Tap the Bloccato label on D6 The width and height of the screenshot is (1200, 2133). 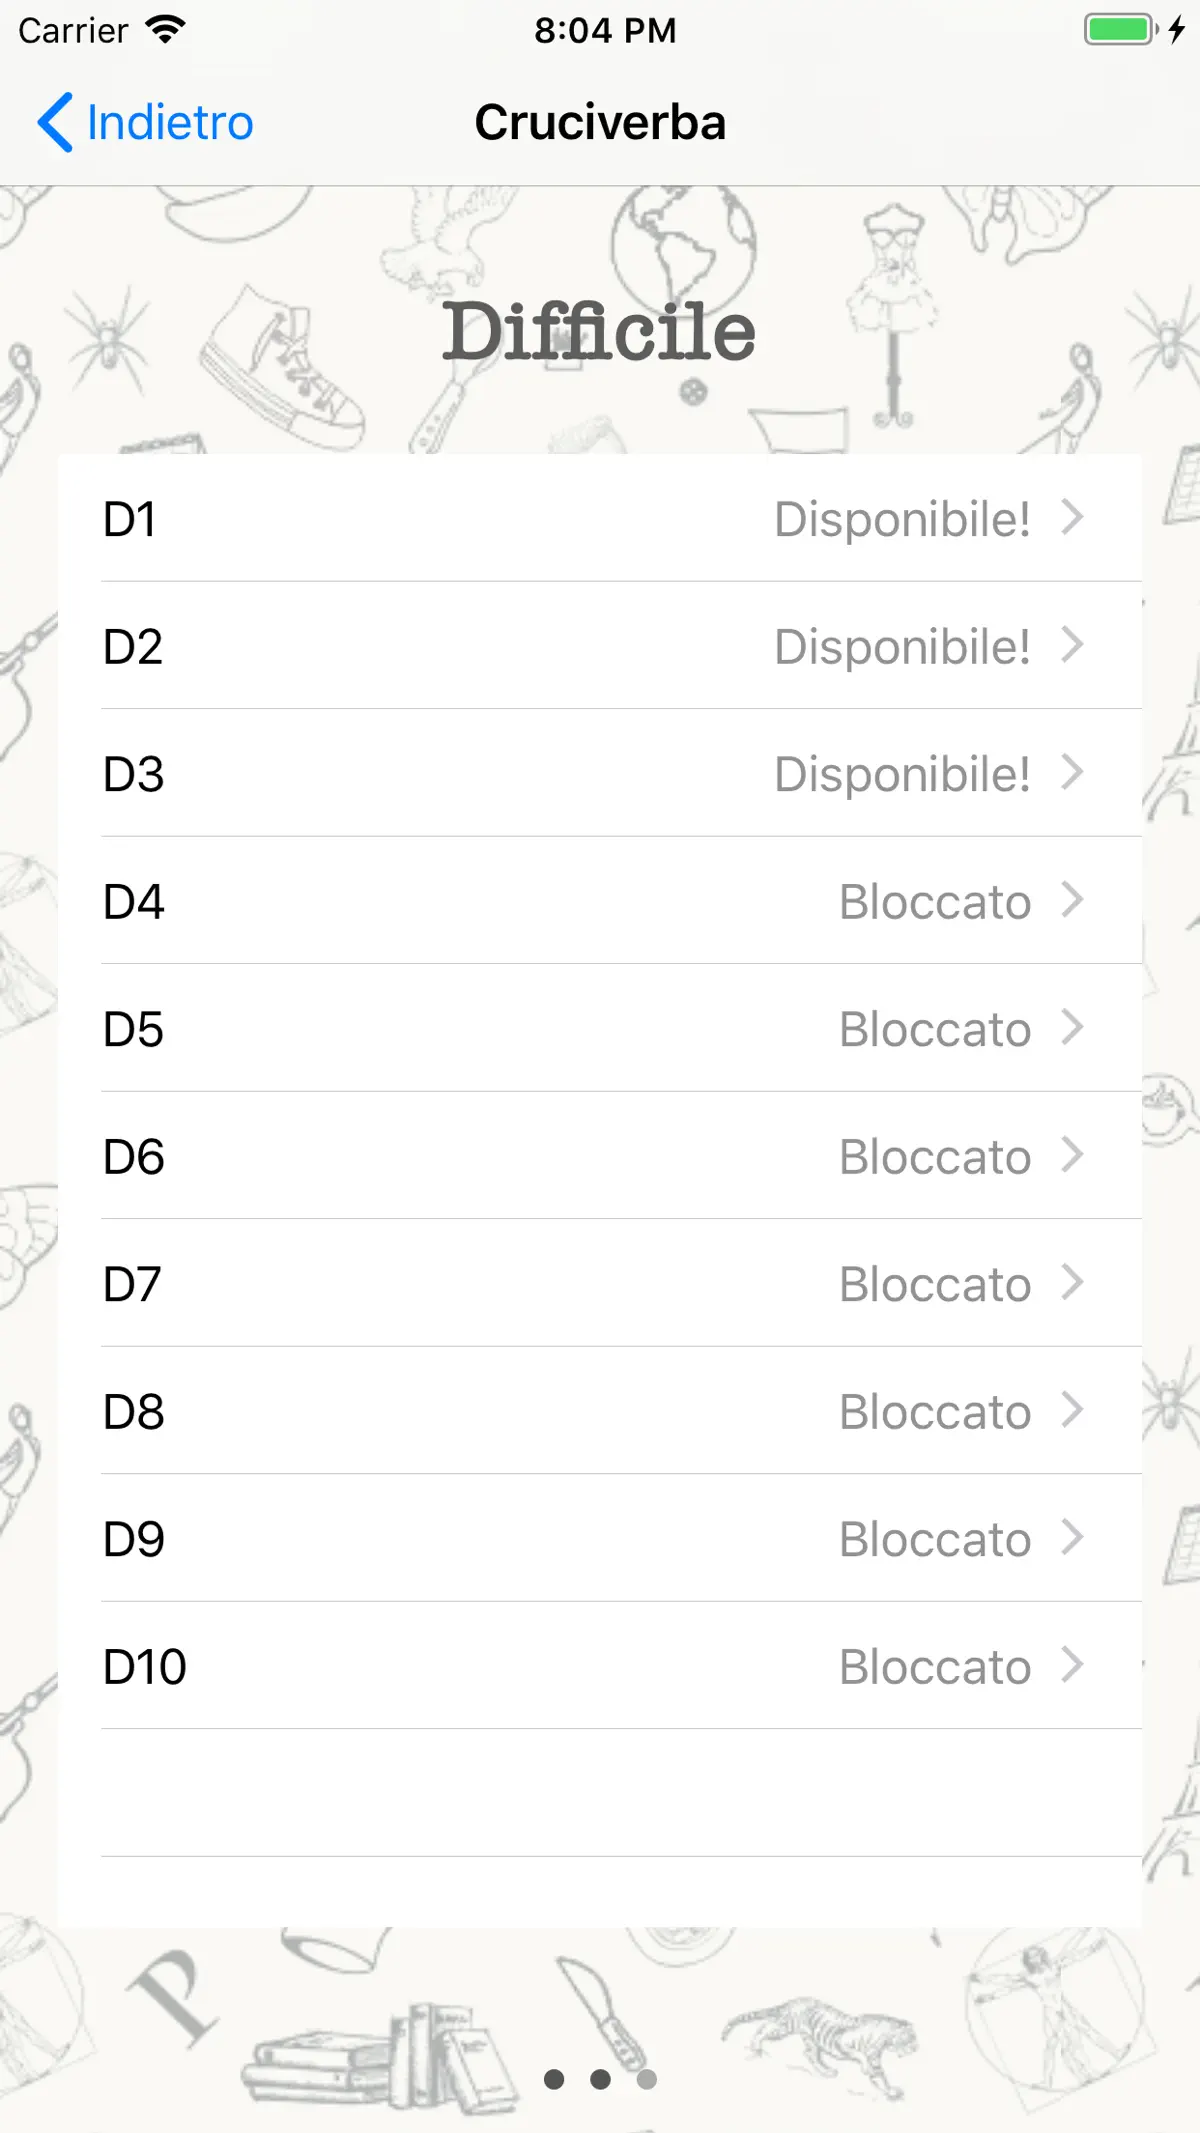click(x=935, y=1157)
